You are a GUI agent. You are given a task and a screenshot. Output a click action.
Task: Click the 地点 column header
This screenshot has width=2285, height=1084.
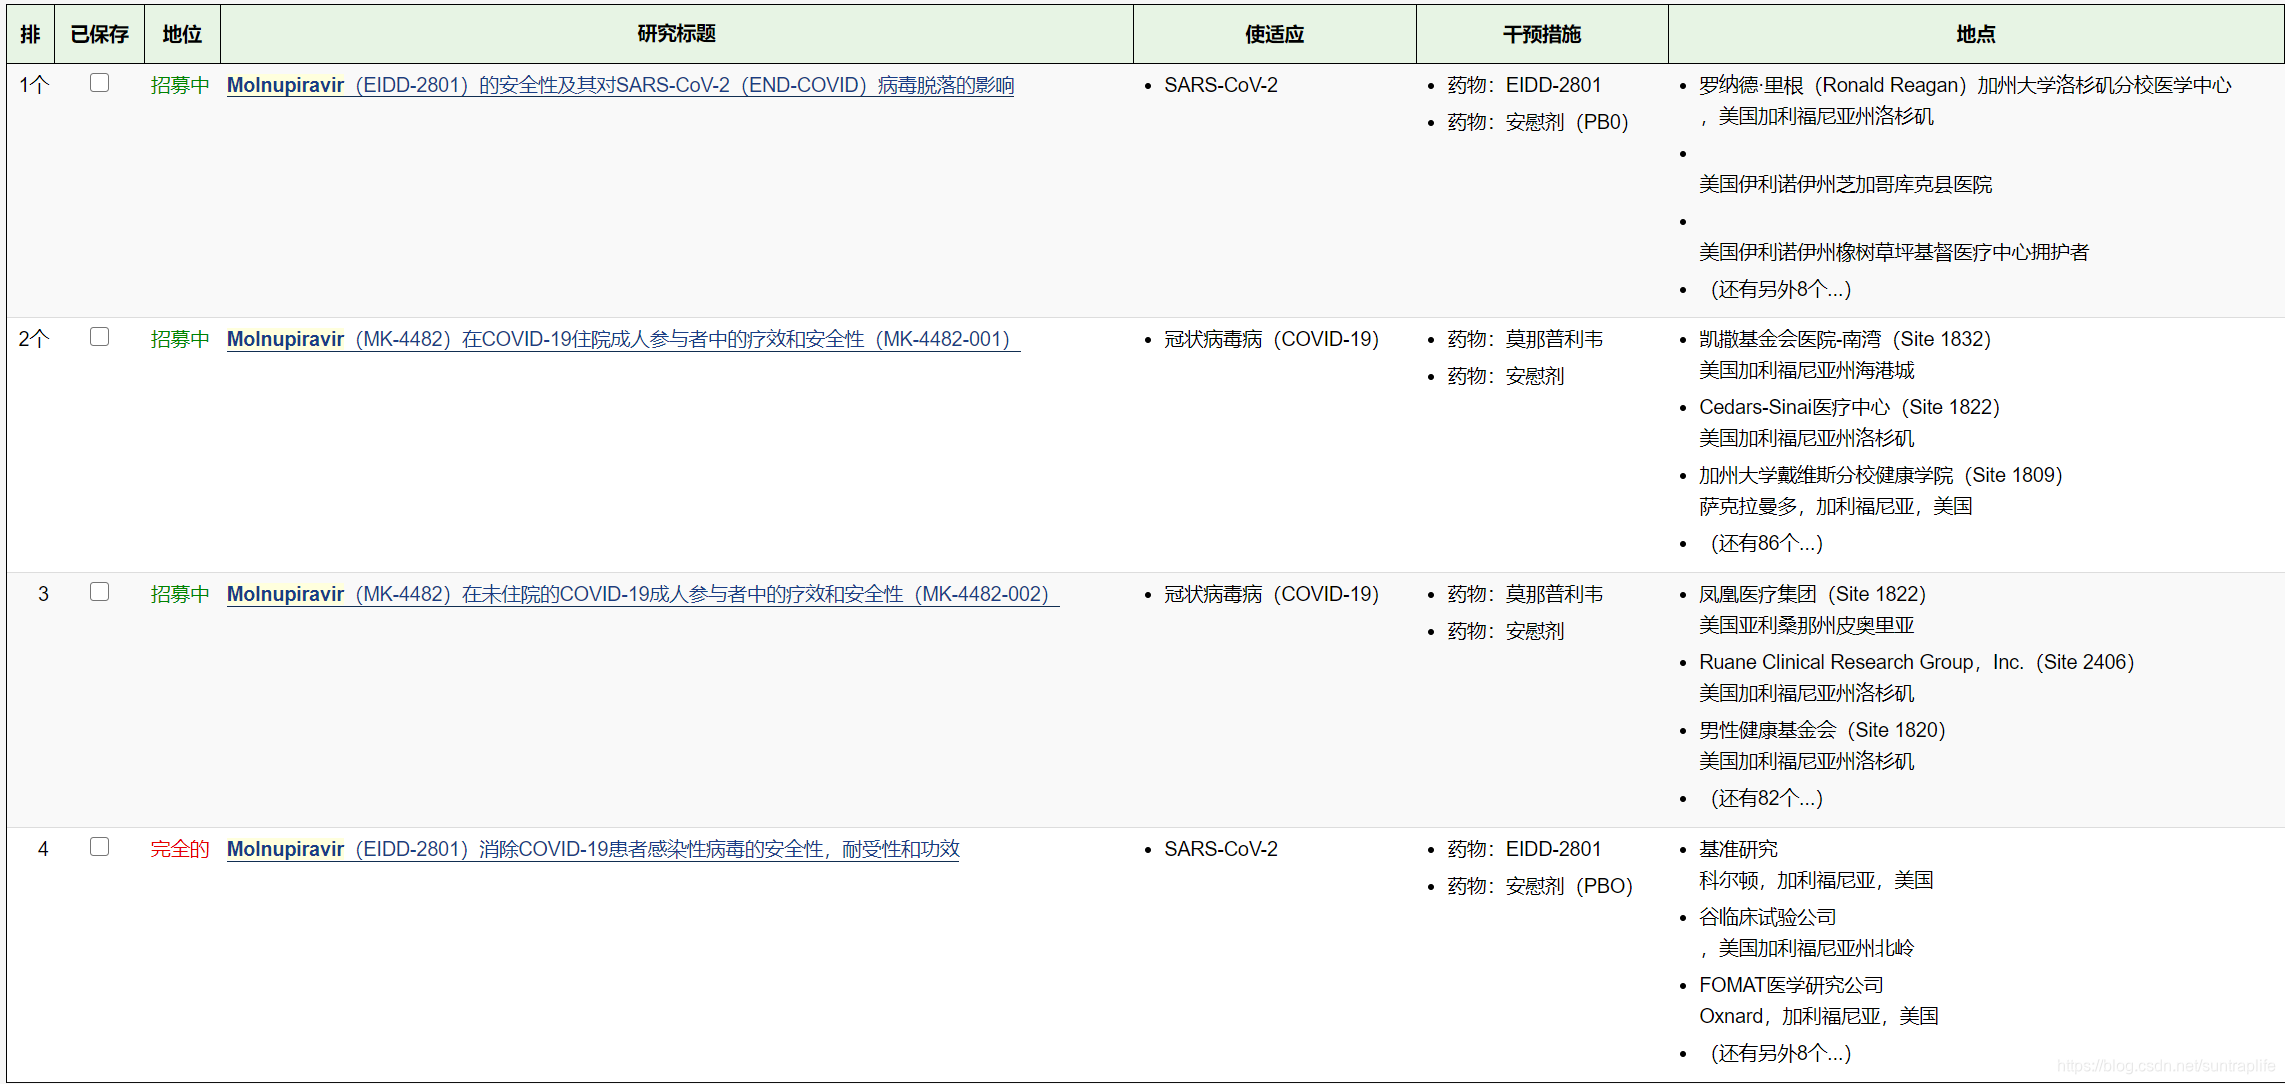(x=1975, y=34)
